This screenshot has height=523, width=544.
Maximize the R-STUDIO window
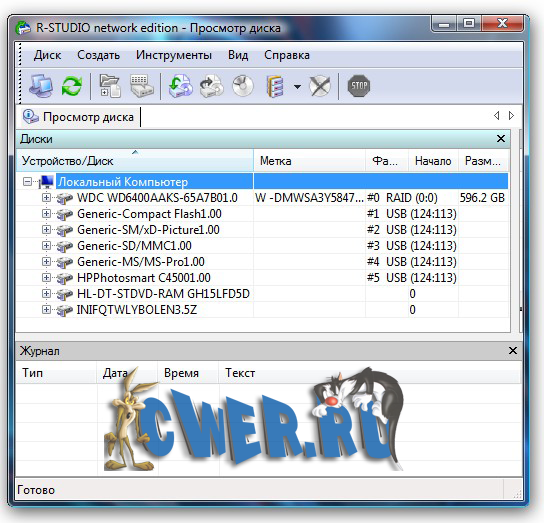coord(469,23)
